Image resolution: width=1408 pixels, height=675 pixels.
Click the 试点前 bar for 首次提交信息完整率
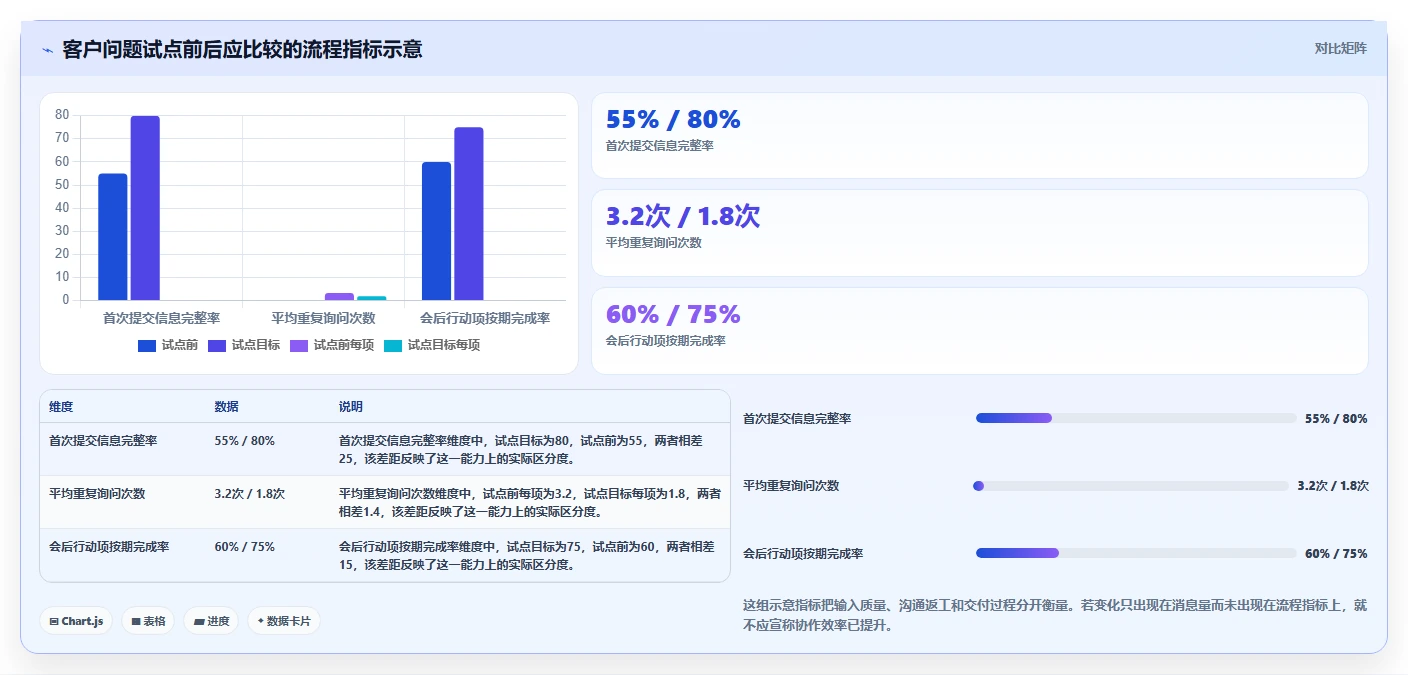(x=113, y=237)
